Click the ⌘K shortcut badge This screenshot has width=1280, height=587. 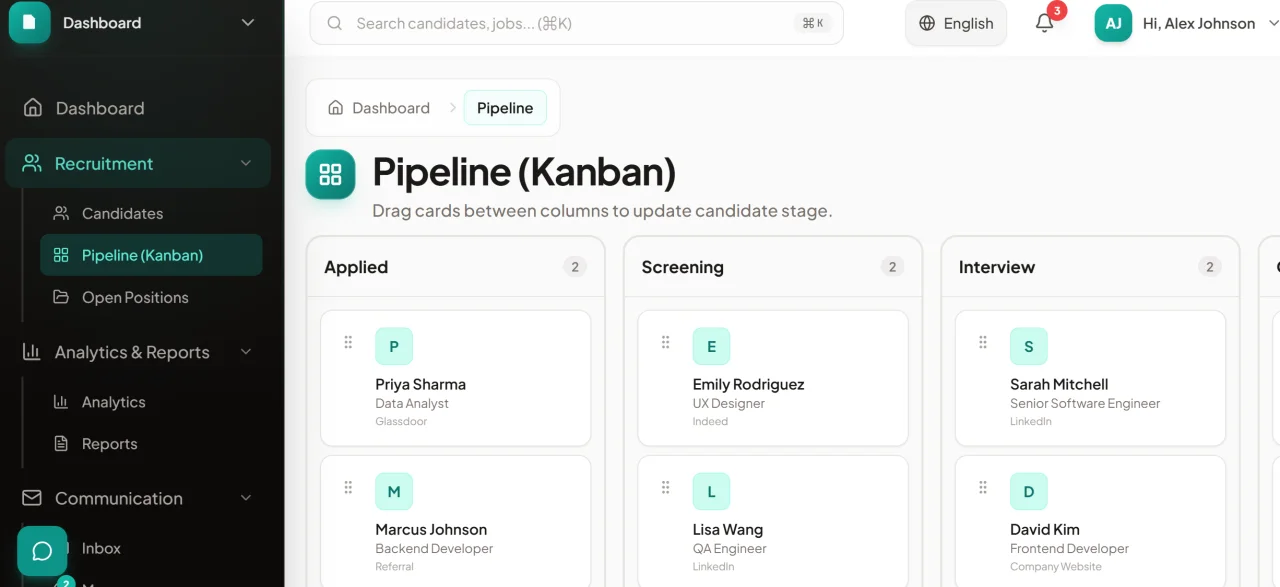(813, 23)
